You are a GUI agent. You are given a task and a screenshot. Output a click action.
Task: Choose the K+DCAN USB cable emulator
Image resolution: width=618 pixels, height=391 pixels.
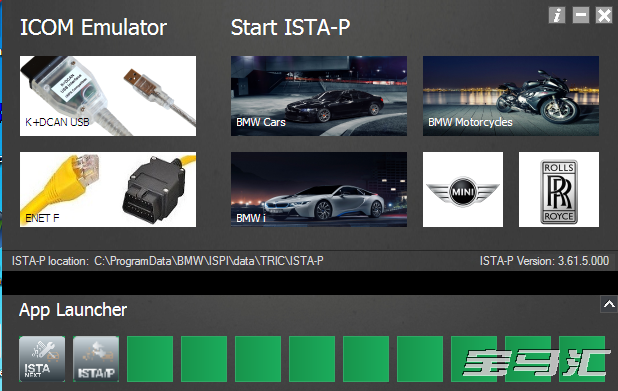[x=108, y=96]
